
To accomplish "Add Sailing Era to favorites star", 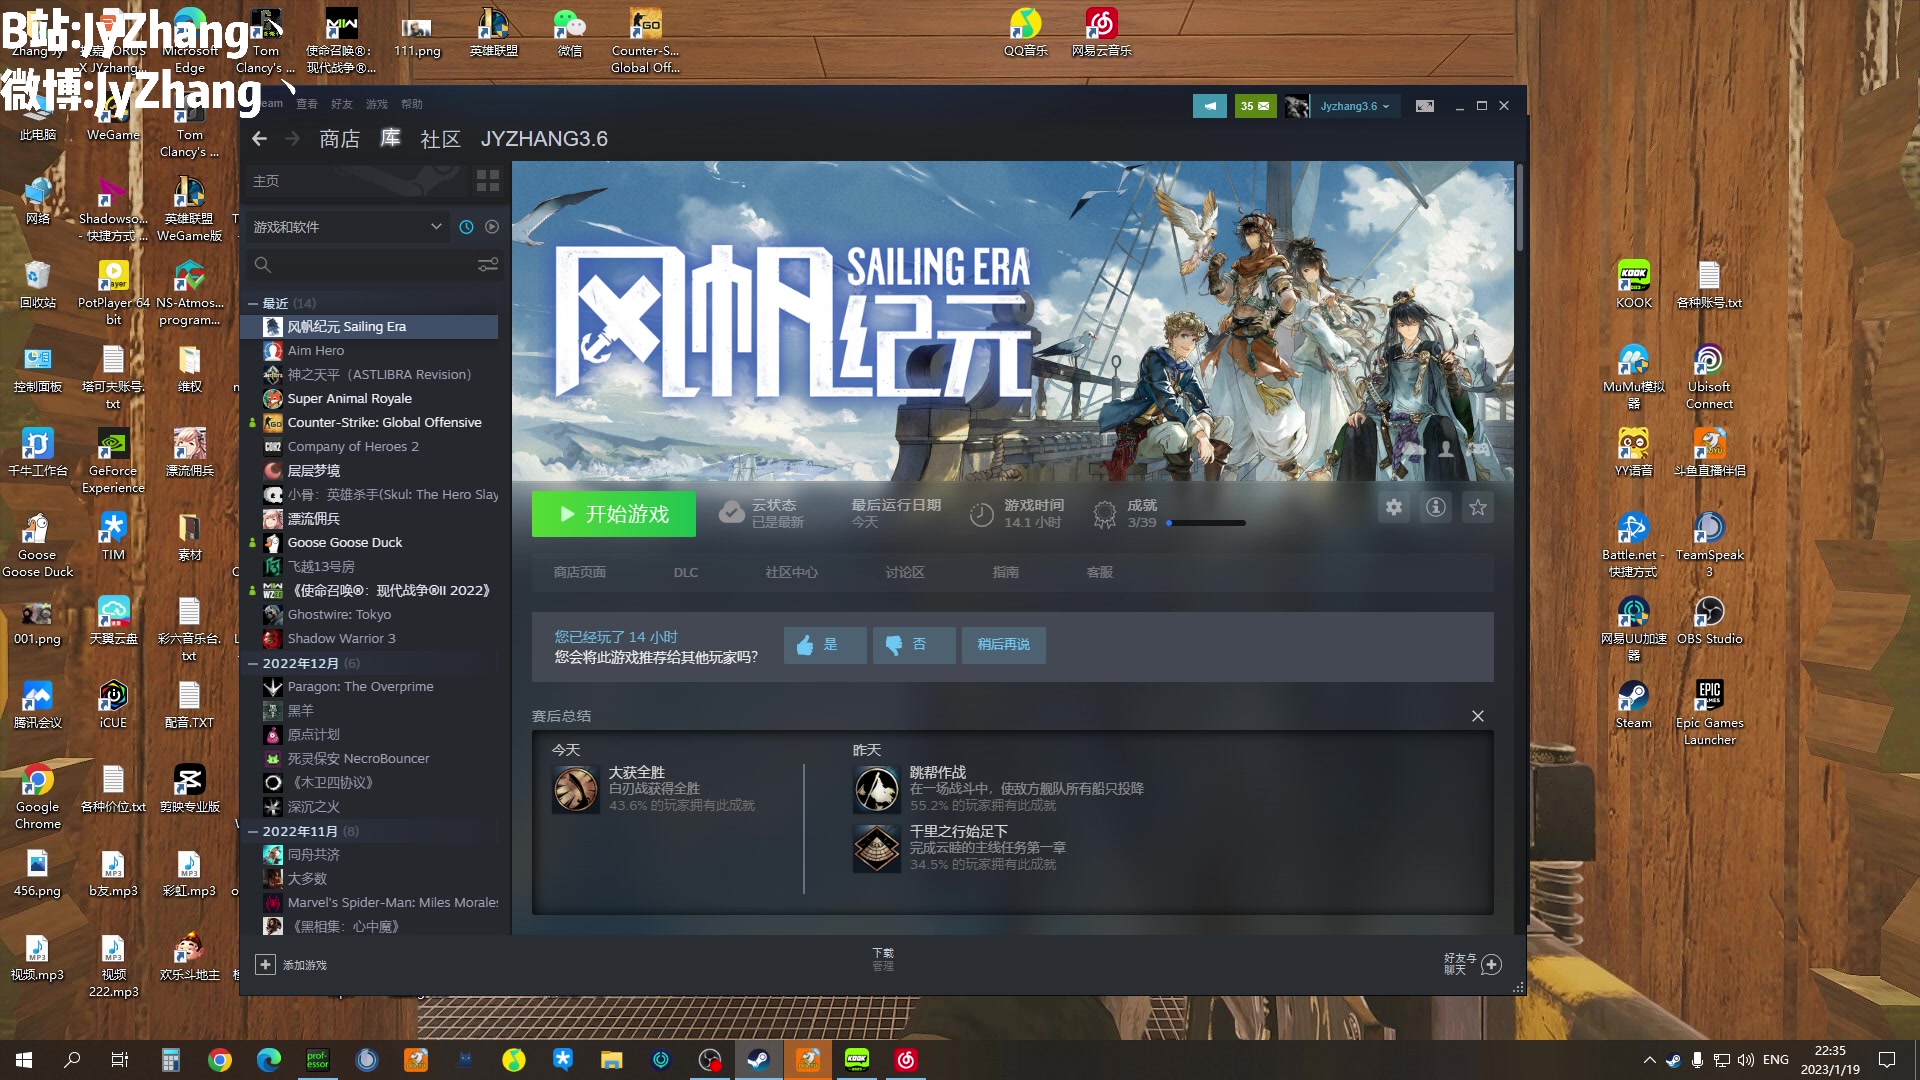I will pyautogui.click(x=1478, y=508).
